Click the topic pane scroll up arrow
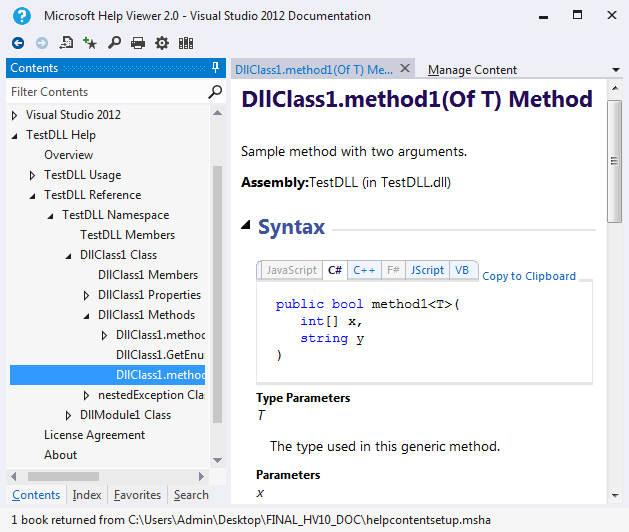 click(x=615, y=87)
